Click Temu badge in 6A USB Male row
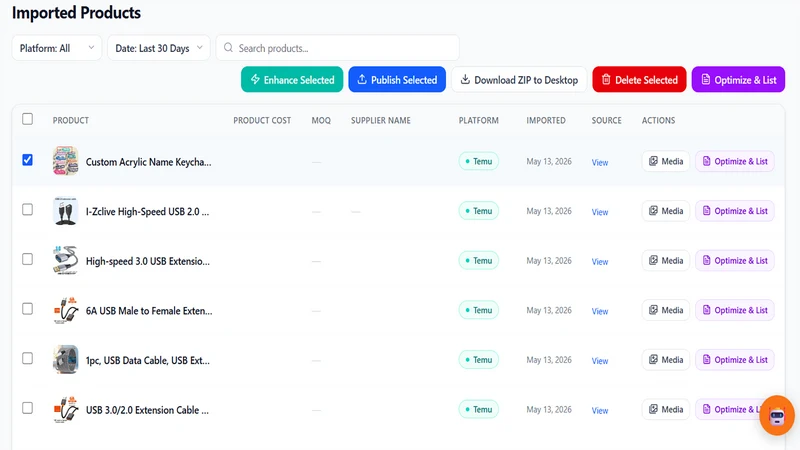 (x=479, y=310)
